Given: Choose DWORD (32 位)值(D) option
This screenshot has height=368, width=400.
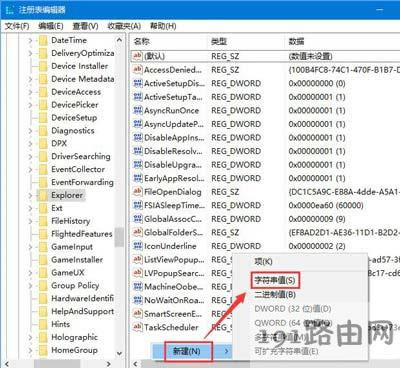Looking at the screenshot, I should tap(293, 309).
